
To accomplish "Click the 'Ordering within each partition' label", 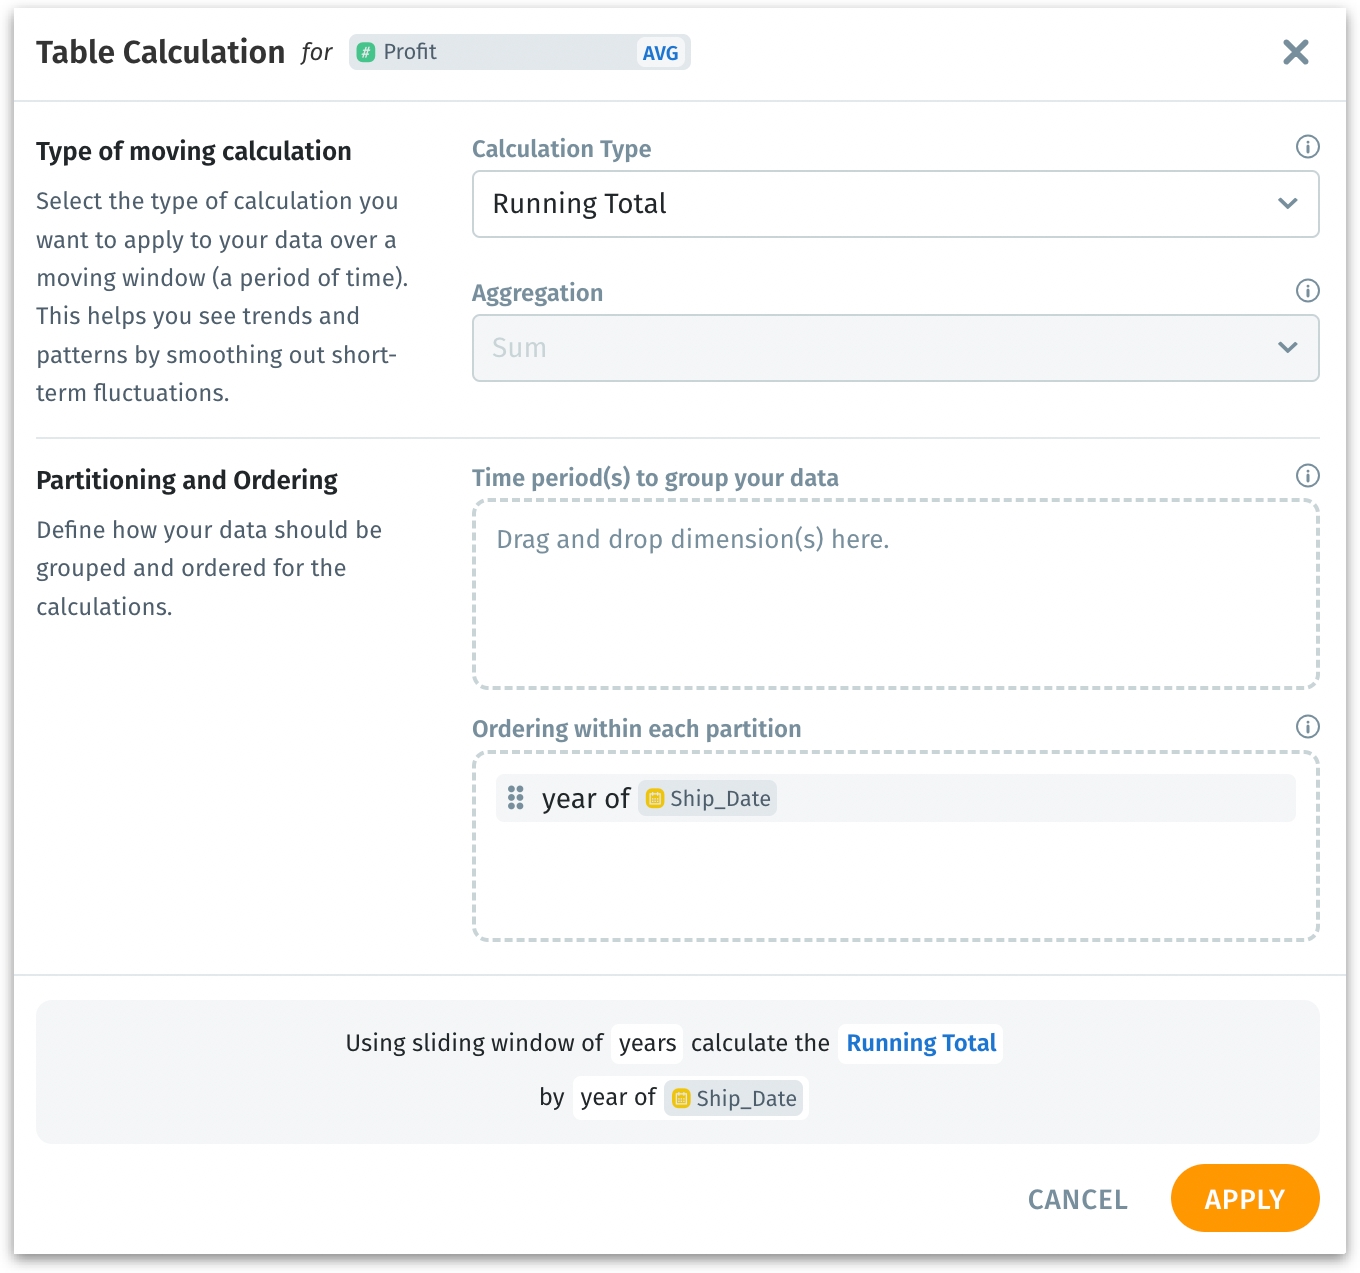I will [x=636, y=729].
